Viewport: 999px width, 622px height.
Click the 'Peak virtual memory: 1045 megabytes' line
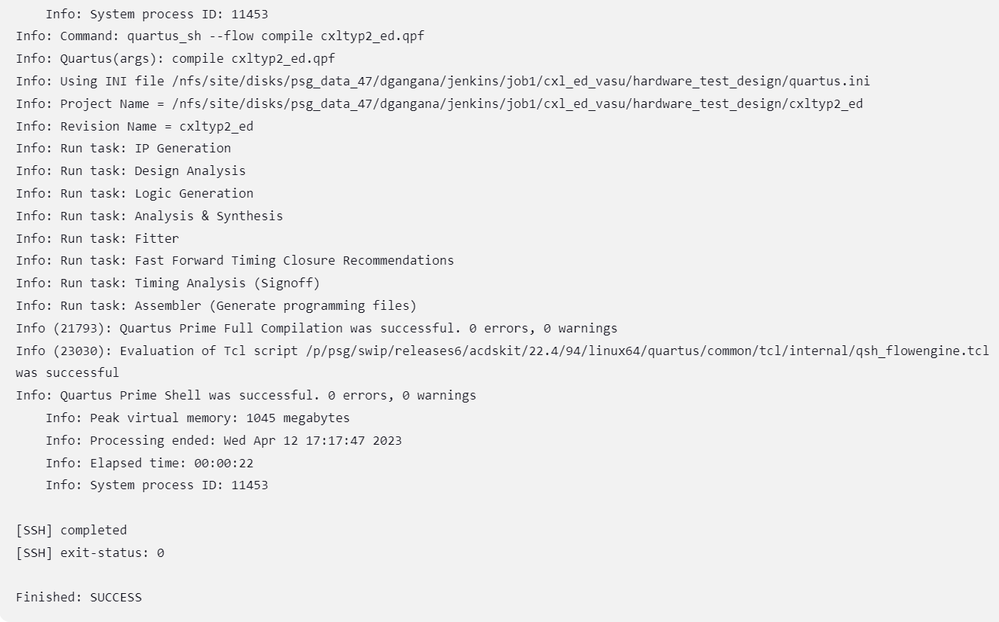pyautogui.click(x=197, y=418)
